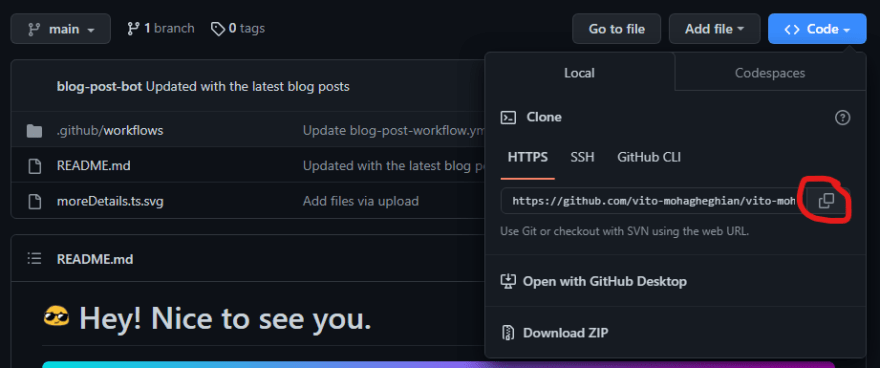Open commit 'Updated with the latest blog posts' at top

point(248,87)
